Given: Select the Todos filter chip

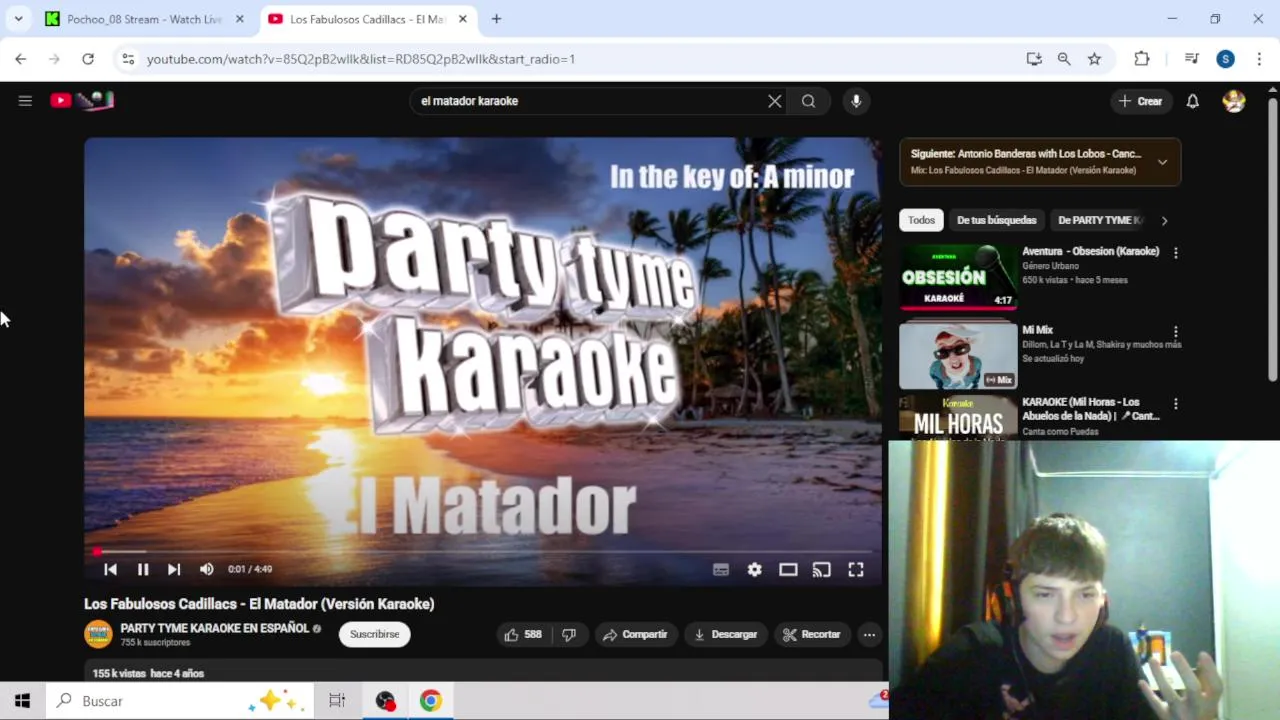Looking at the screenshot, I should [x=921, y=220].
